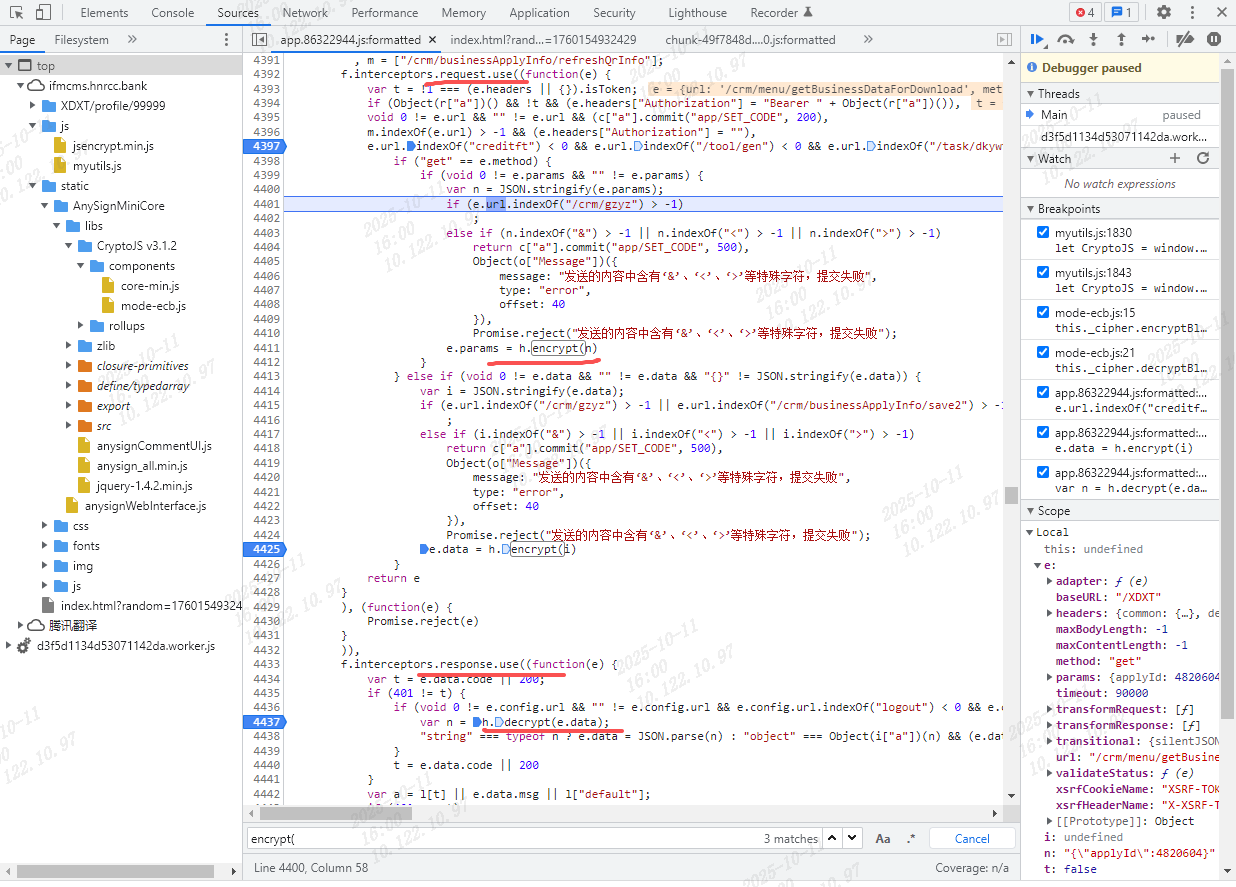Image resolution: width=1236 pixels, height=887 pixels.
Task: Uncheck the myutils.js:1830 breakpoint
Action: click(1044, 232)
